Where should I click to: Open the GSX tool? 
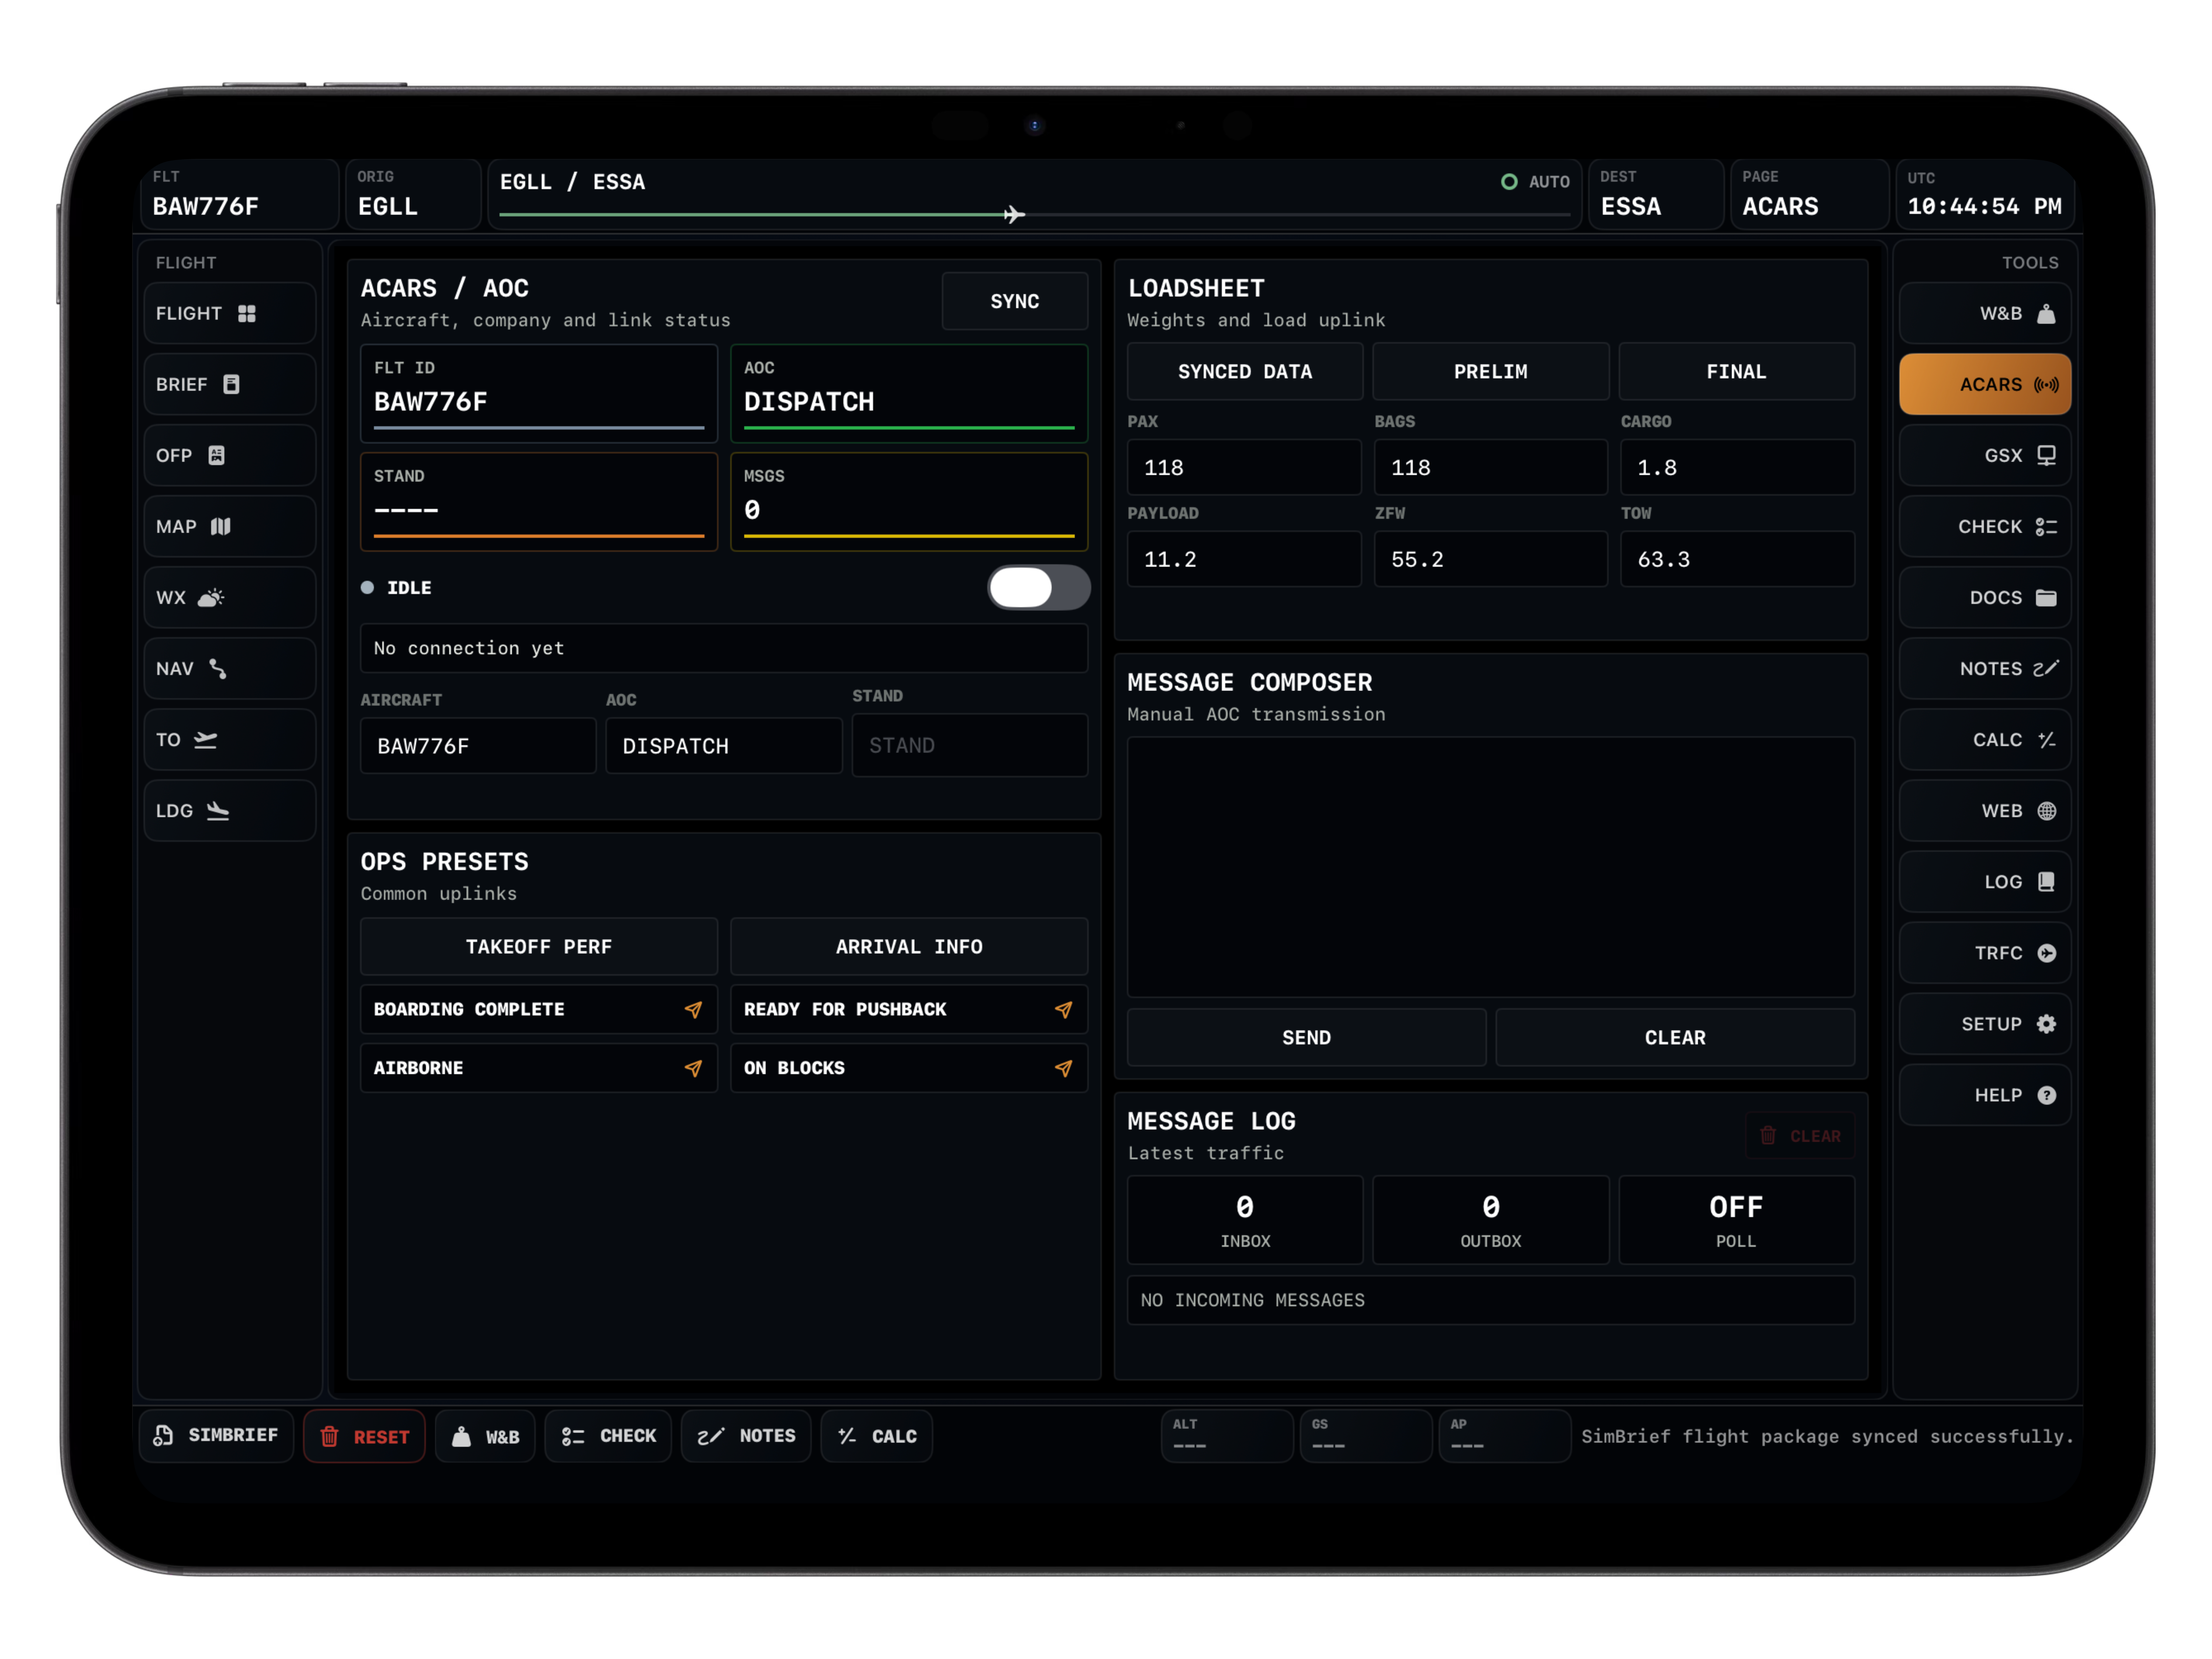(x=1985, y=455)
